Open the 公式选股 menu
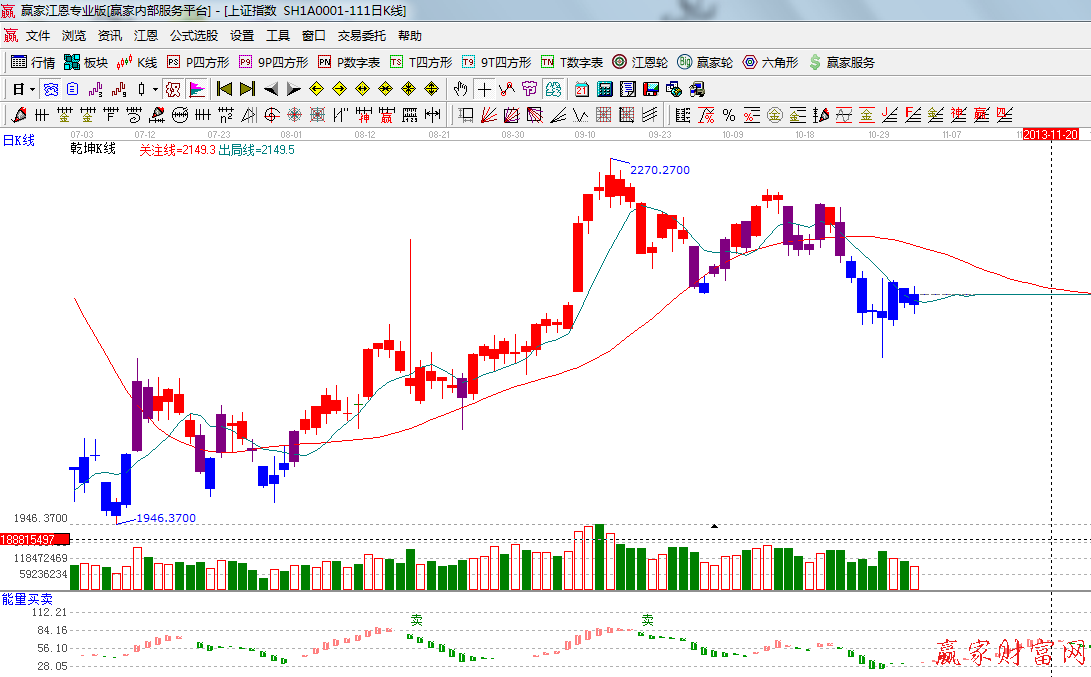This screenshot has width=1091, height=677. click(193, 35)
